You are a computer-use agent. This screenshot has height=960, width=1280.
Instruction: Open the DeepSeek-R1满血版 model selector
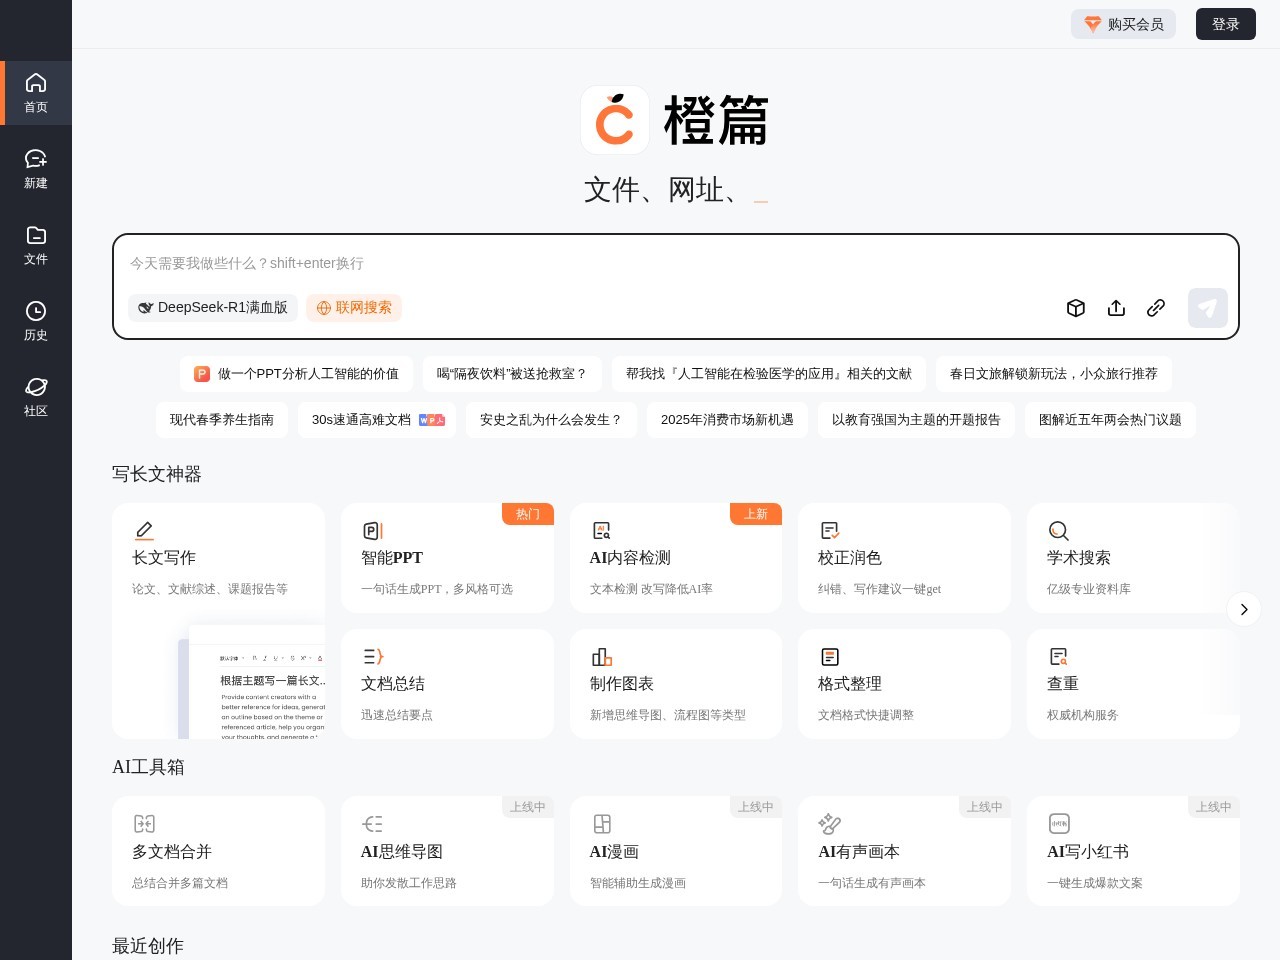(x=213, y=308)
